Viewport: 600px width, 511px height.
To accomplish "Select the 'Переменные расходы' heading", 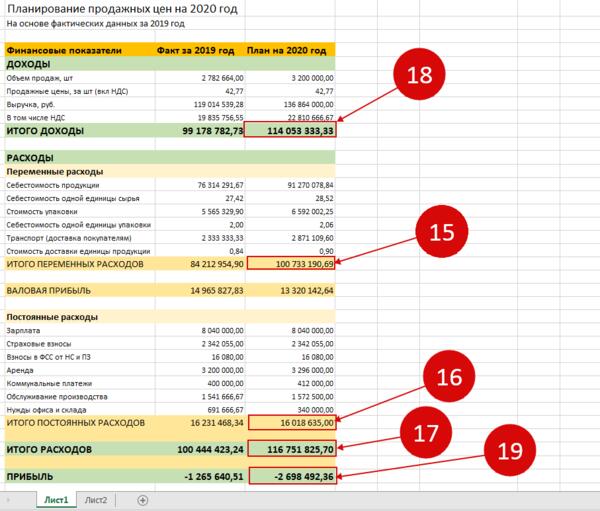I will [55, 171].
